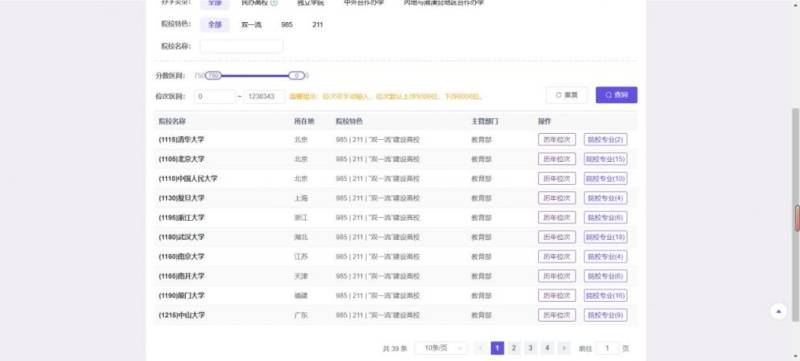800x361 pixels.
Task: Click the 位次区间 upper bound field 1238343
Action: click(x=264, y=96)
